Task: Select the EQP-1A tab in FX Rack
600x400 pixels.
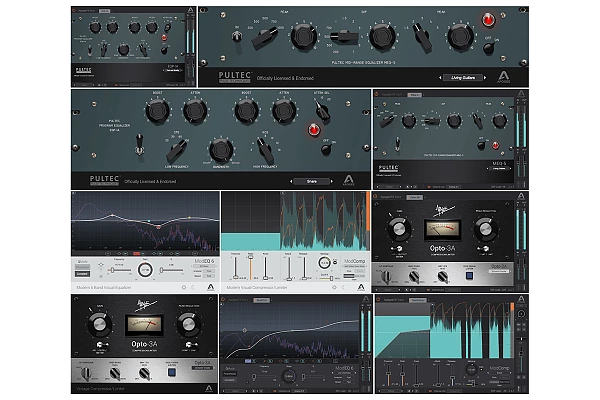Action: coord(104,11)
